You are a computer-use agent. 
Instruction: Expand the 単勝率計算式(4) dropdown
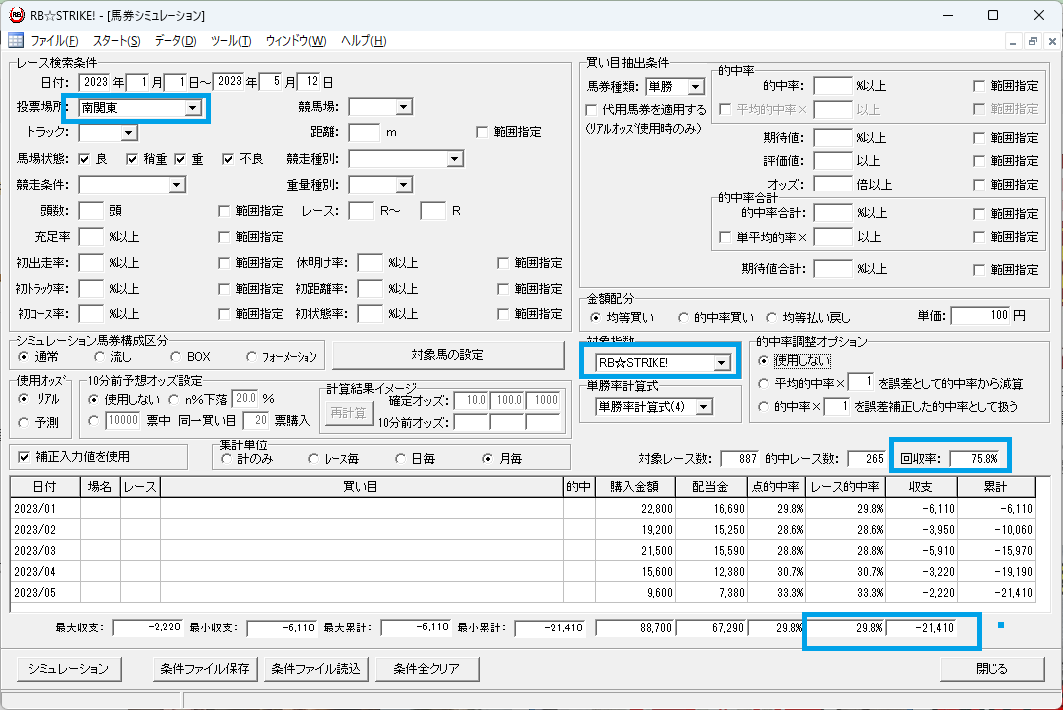point(704,407)
